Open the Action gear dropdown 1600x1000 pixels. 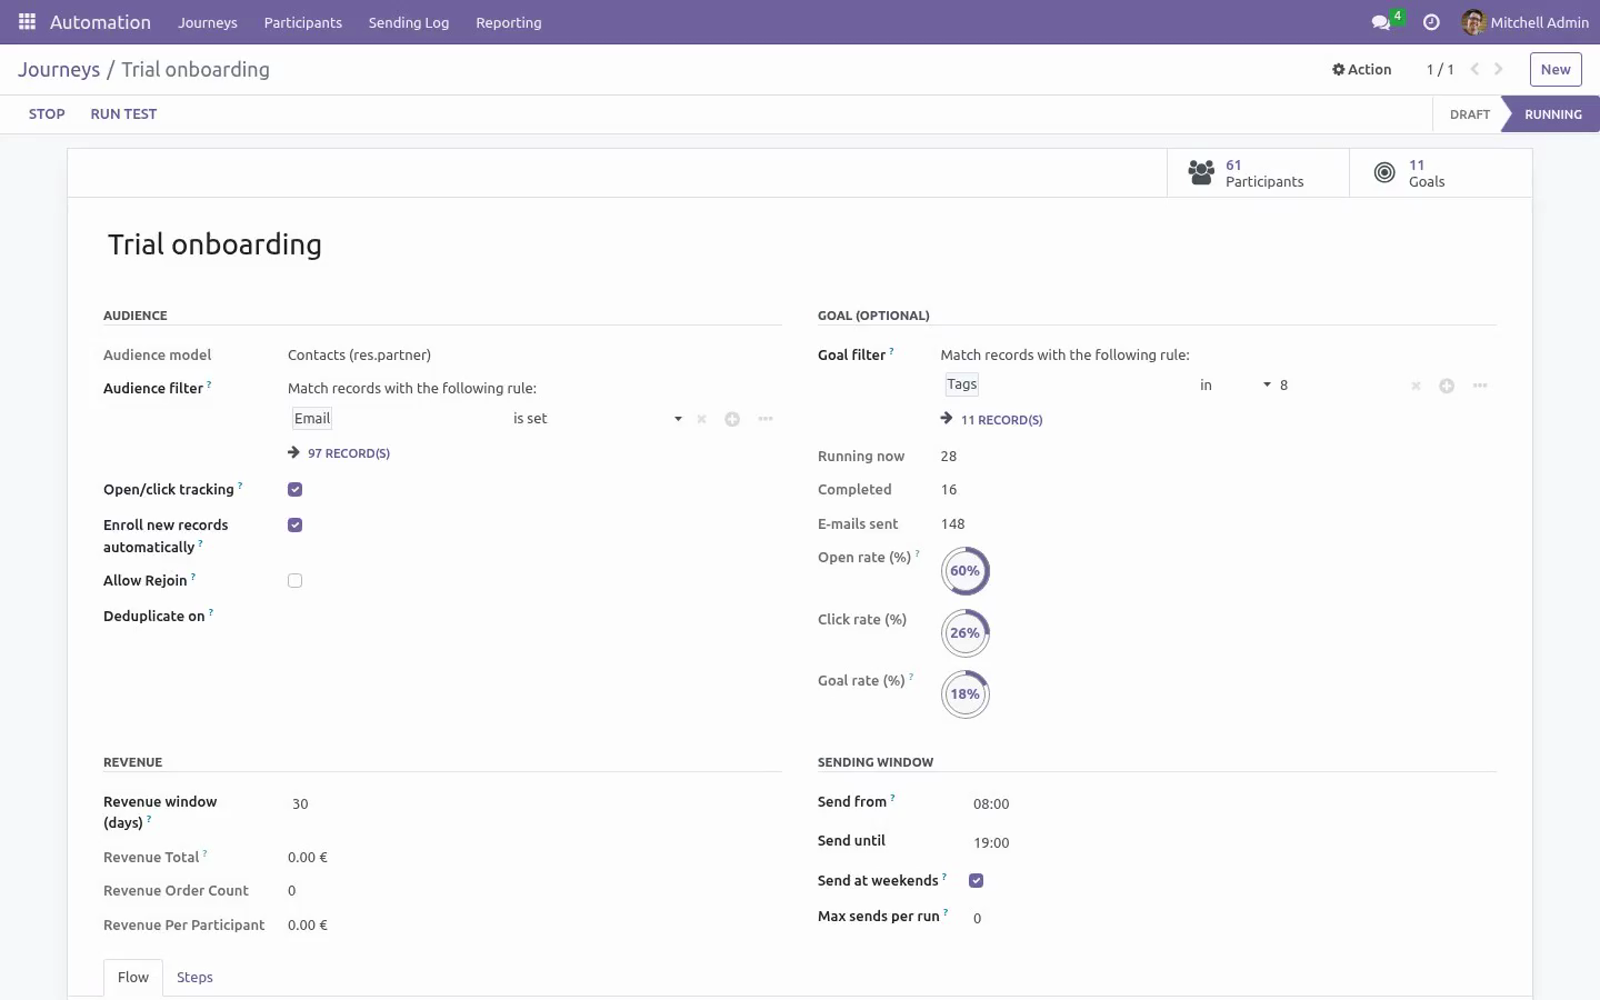[x=1362, y=69]
